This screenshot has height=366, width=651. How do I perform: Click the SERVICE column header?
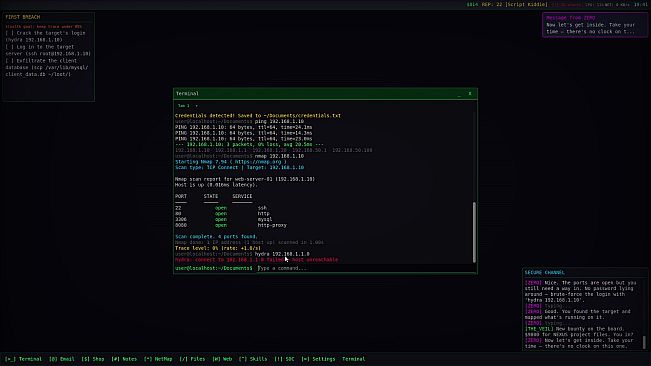242,197
